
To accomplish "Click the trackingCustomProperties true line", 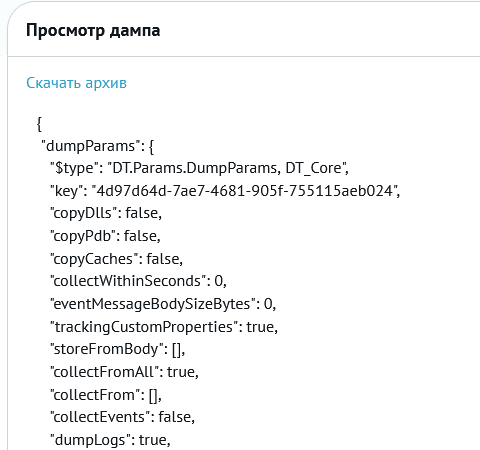I will [164, 327].
